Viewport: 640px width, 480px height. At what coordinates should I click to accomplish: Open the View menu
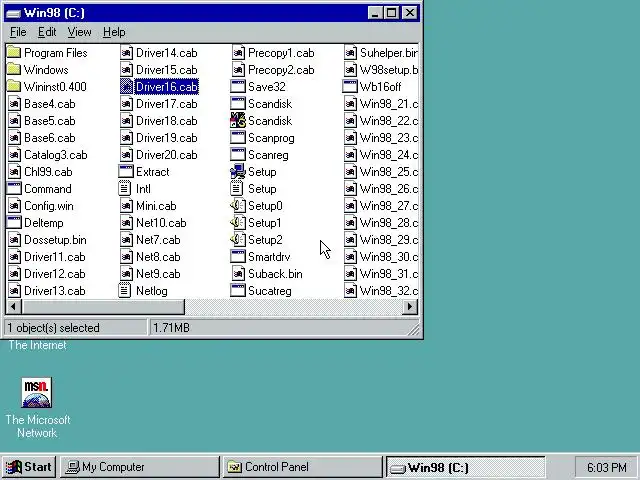click(79, 32)
